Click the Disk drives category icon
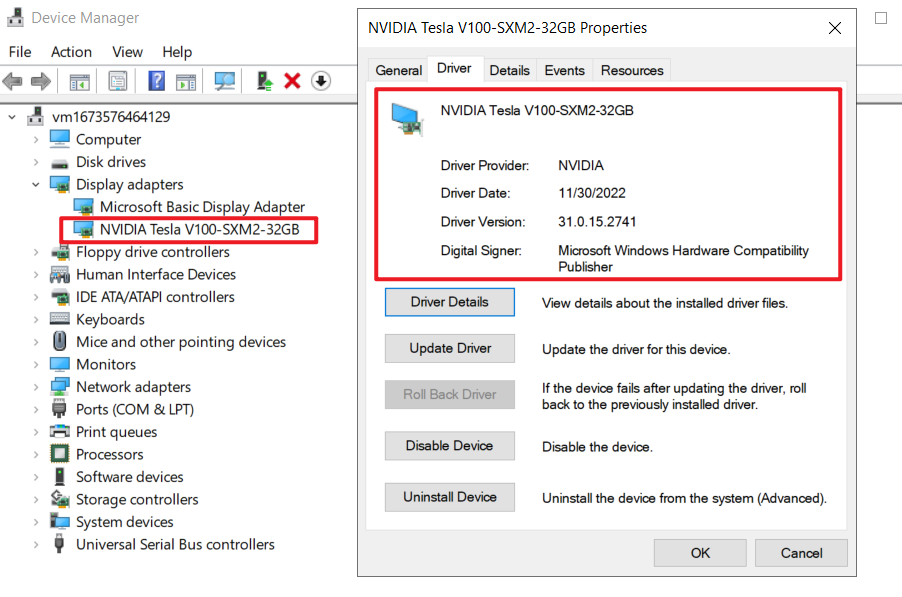The height and width of the screenshot is (597, 902). 59,163
